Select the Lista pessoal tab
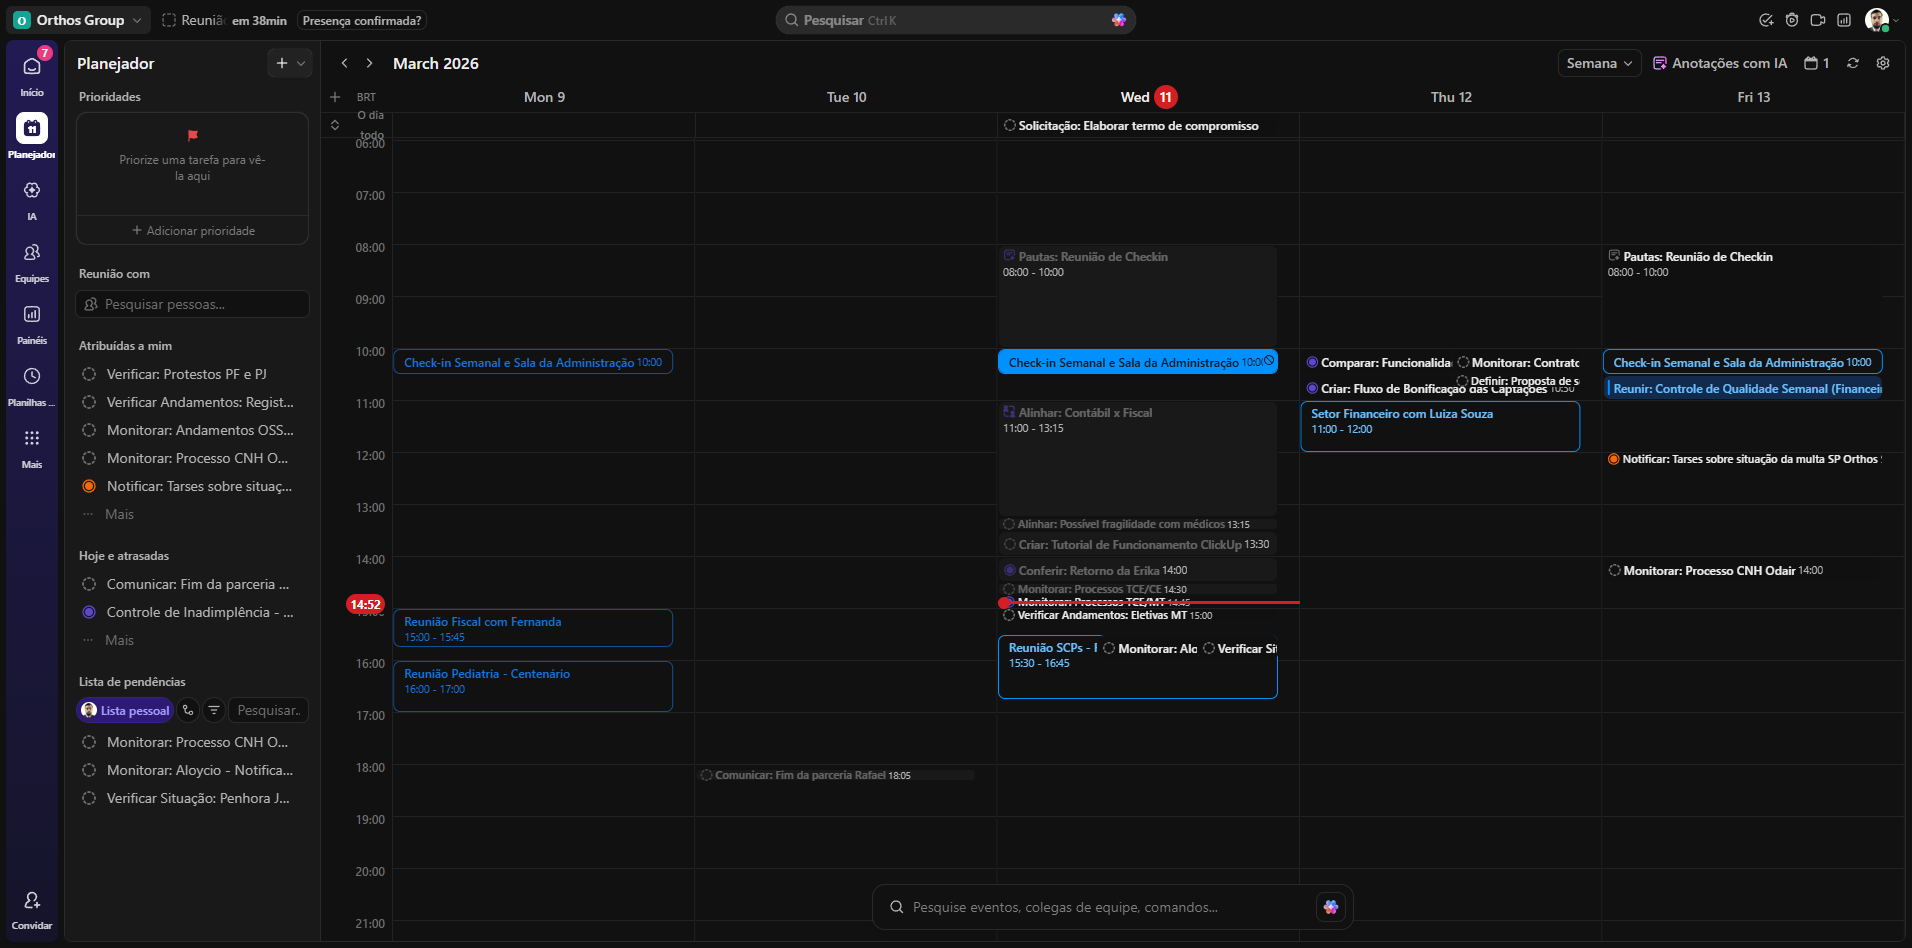The width and height of the screenshot is (1912, 948). click(x=126, y=710)
